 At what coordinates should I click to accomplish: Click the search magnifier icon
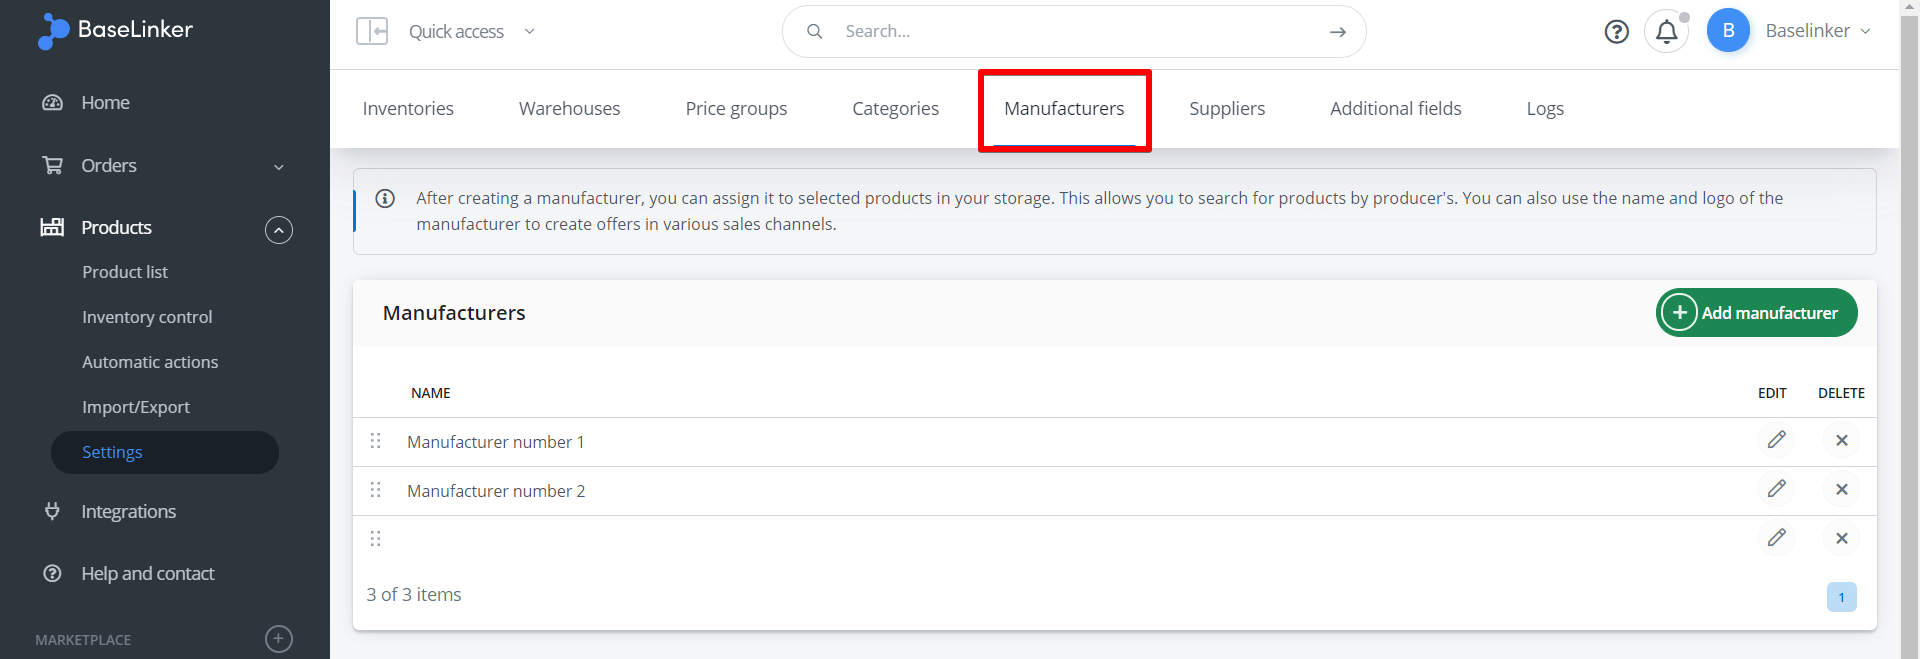click(815, 31)
